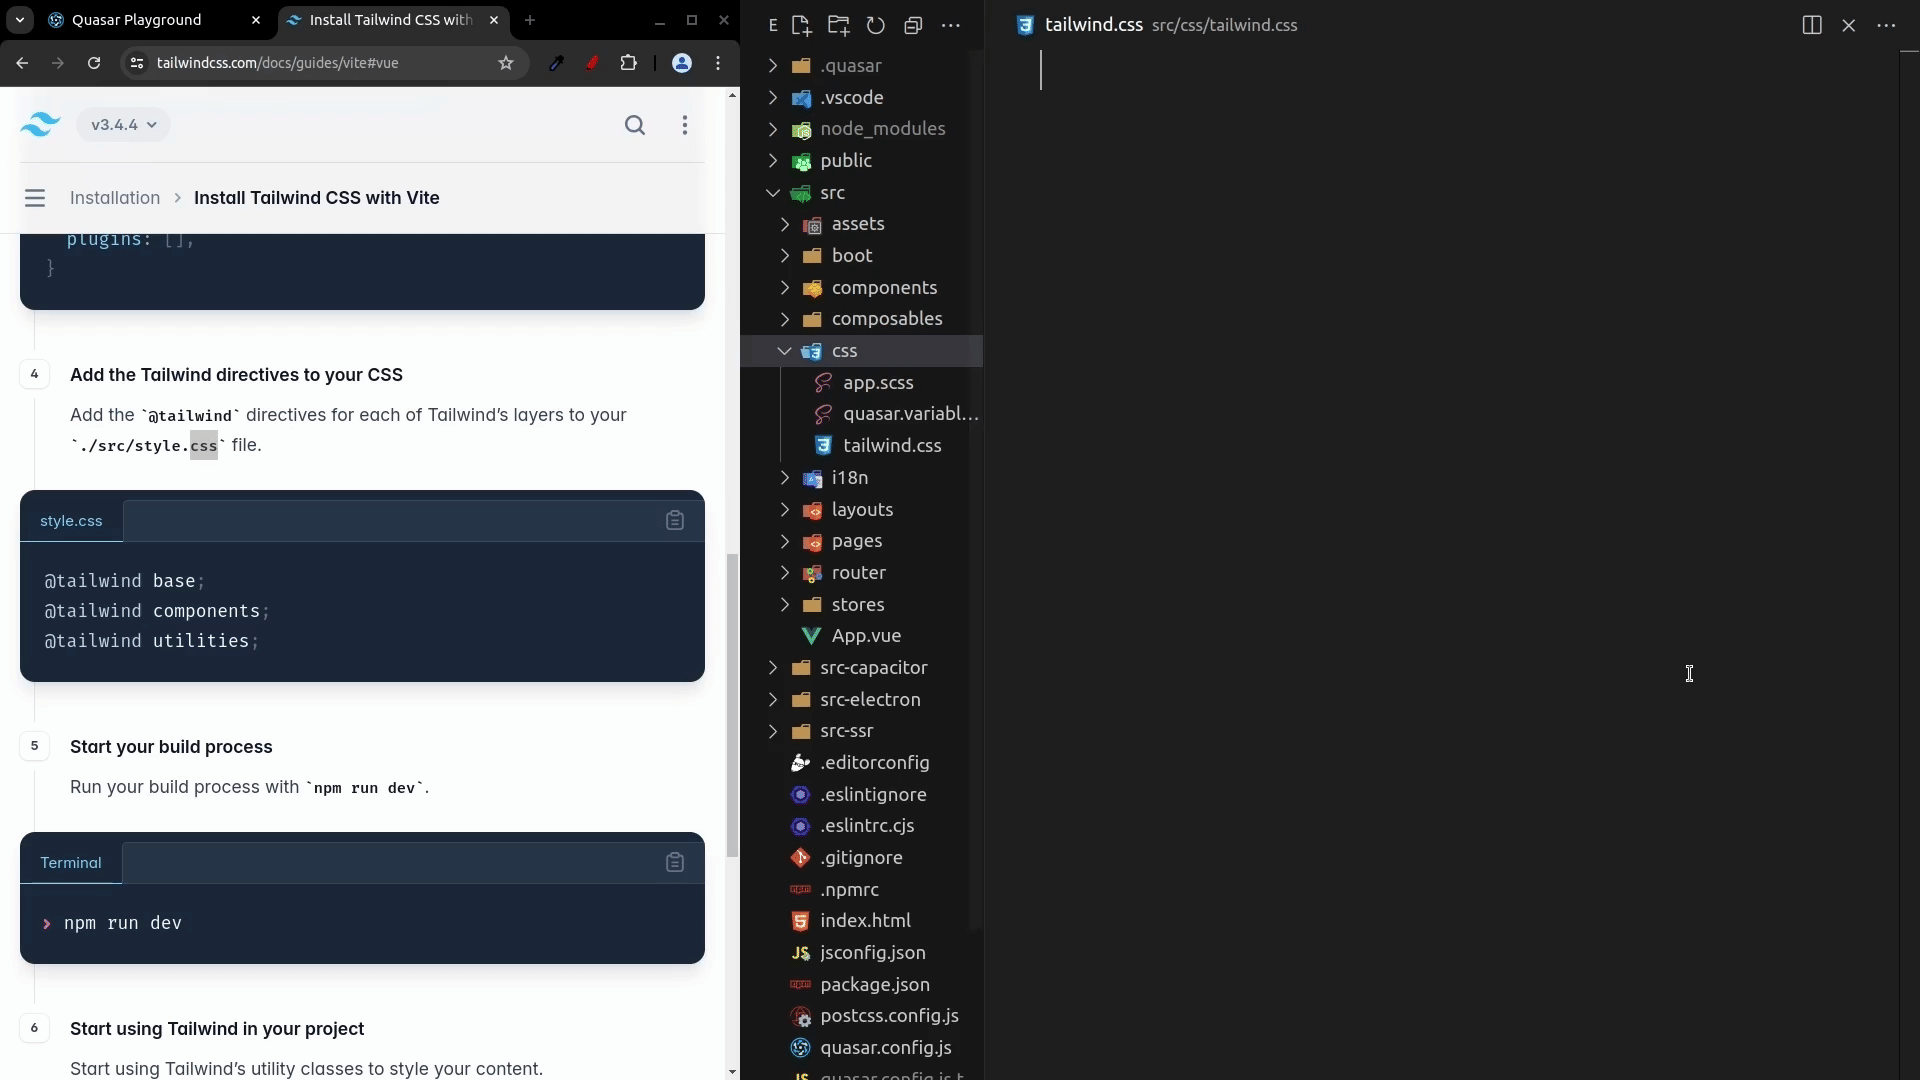Click the "Start your build process" heading

click(171, 747)
